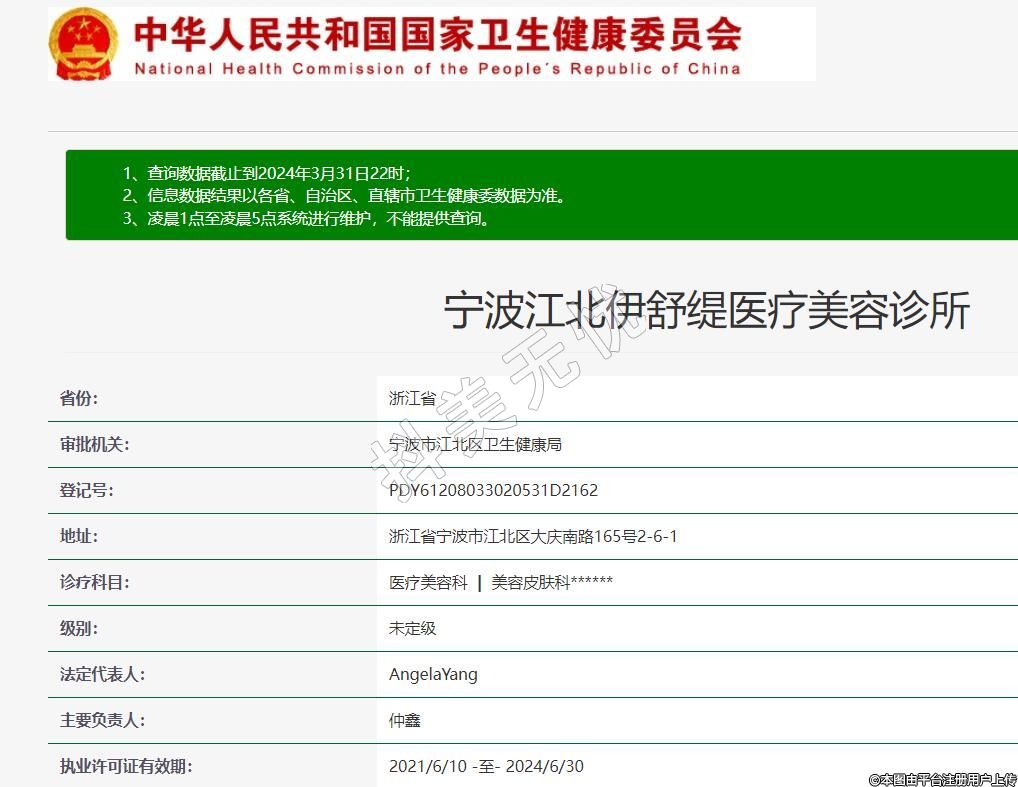Click the registration number PDY61208033020531D2162
This screenshot has width=1018, height=787.
tap(493, 490)
